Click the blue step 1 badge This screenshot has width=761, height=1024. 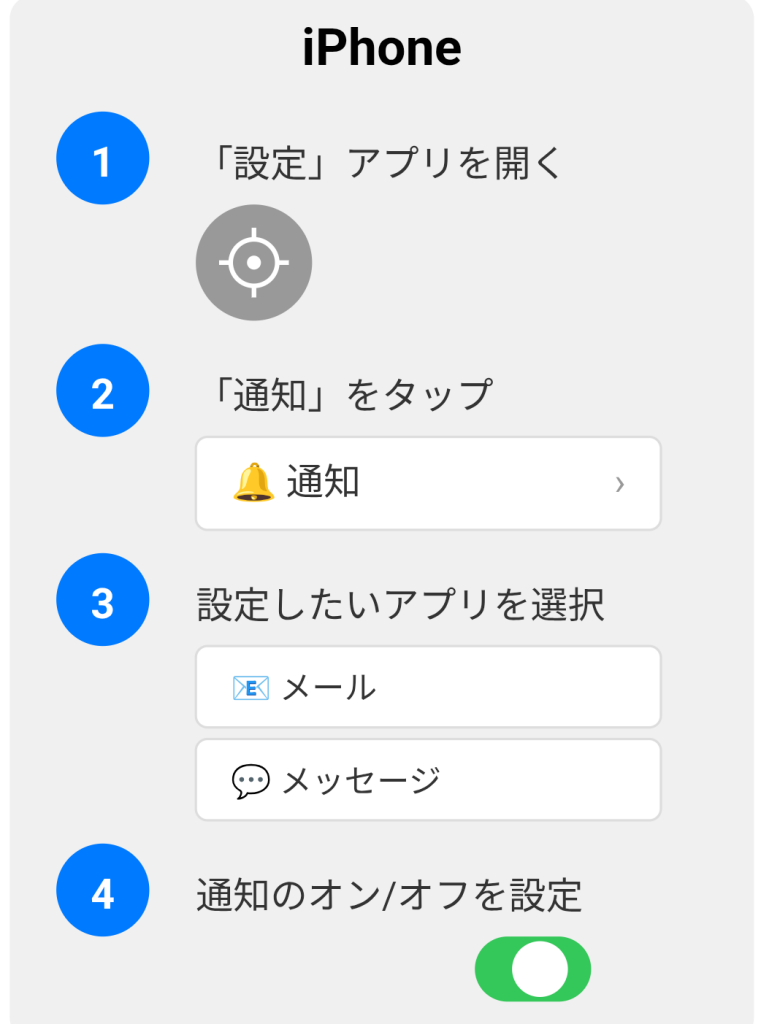tap(103, 160)
